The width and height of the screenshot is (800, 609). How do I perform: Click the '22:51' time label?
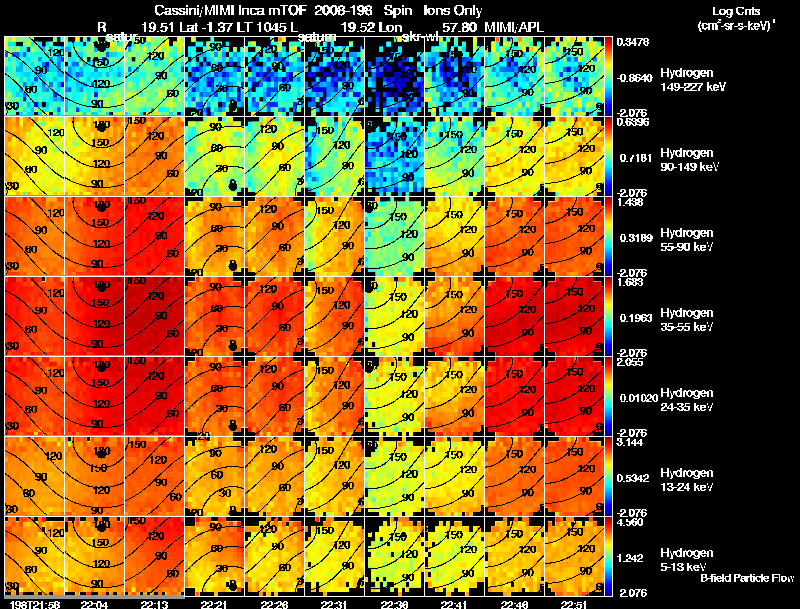tap(574, 604)
